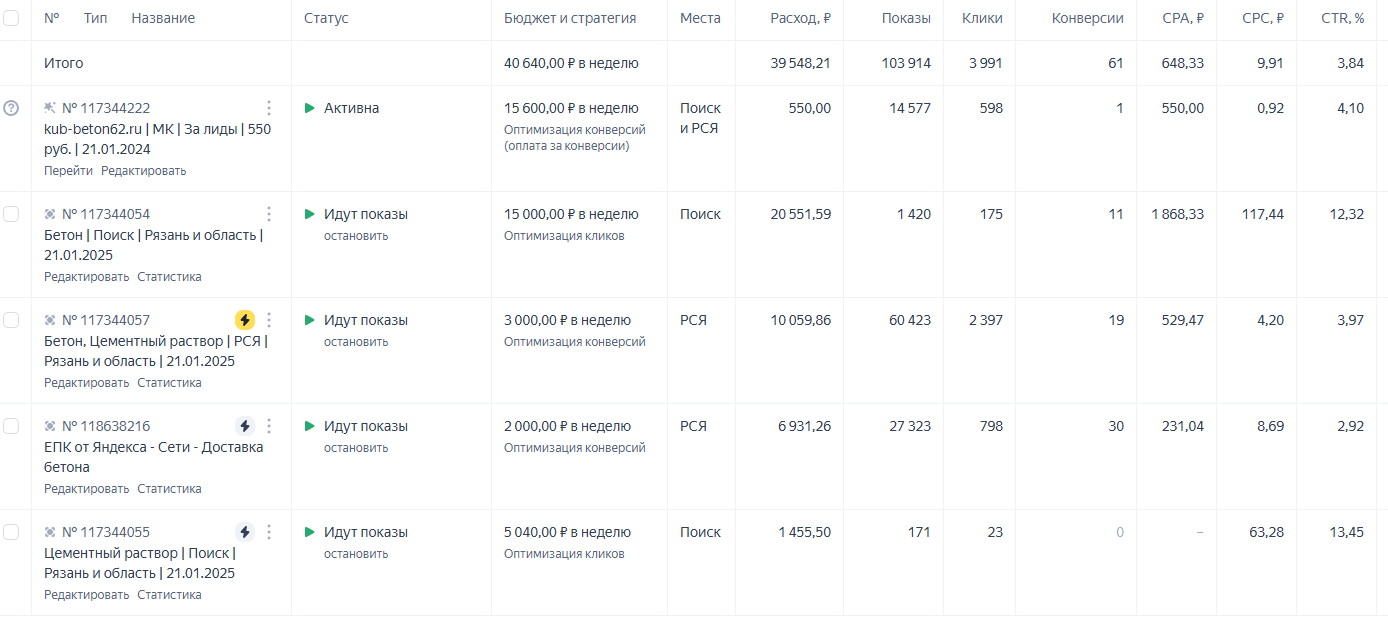Click Редактировать link for kub-beton62.ru campaign
This screenshot has height=626, width=1388.
pyautogui.click(x=143, y=171)
